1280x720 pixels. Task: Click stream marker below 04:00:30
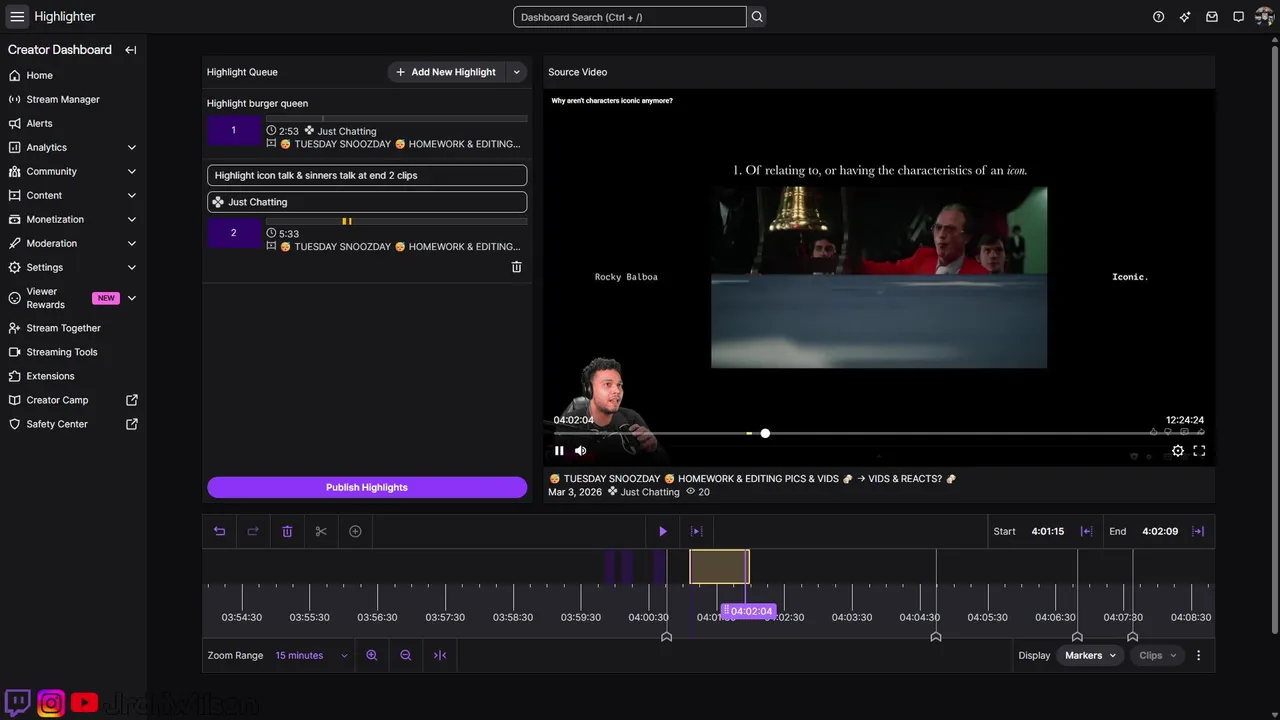(667, 636)
